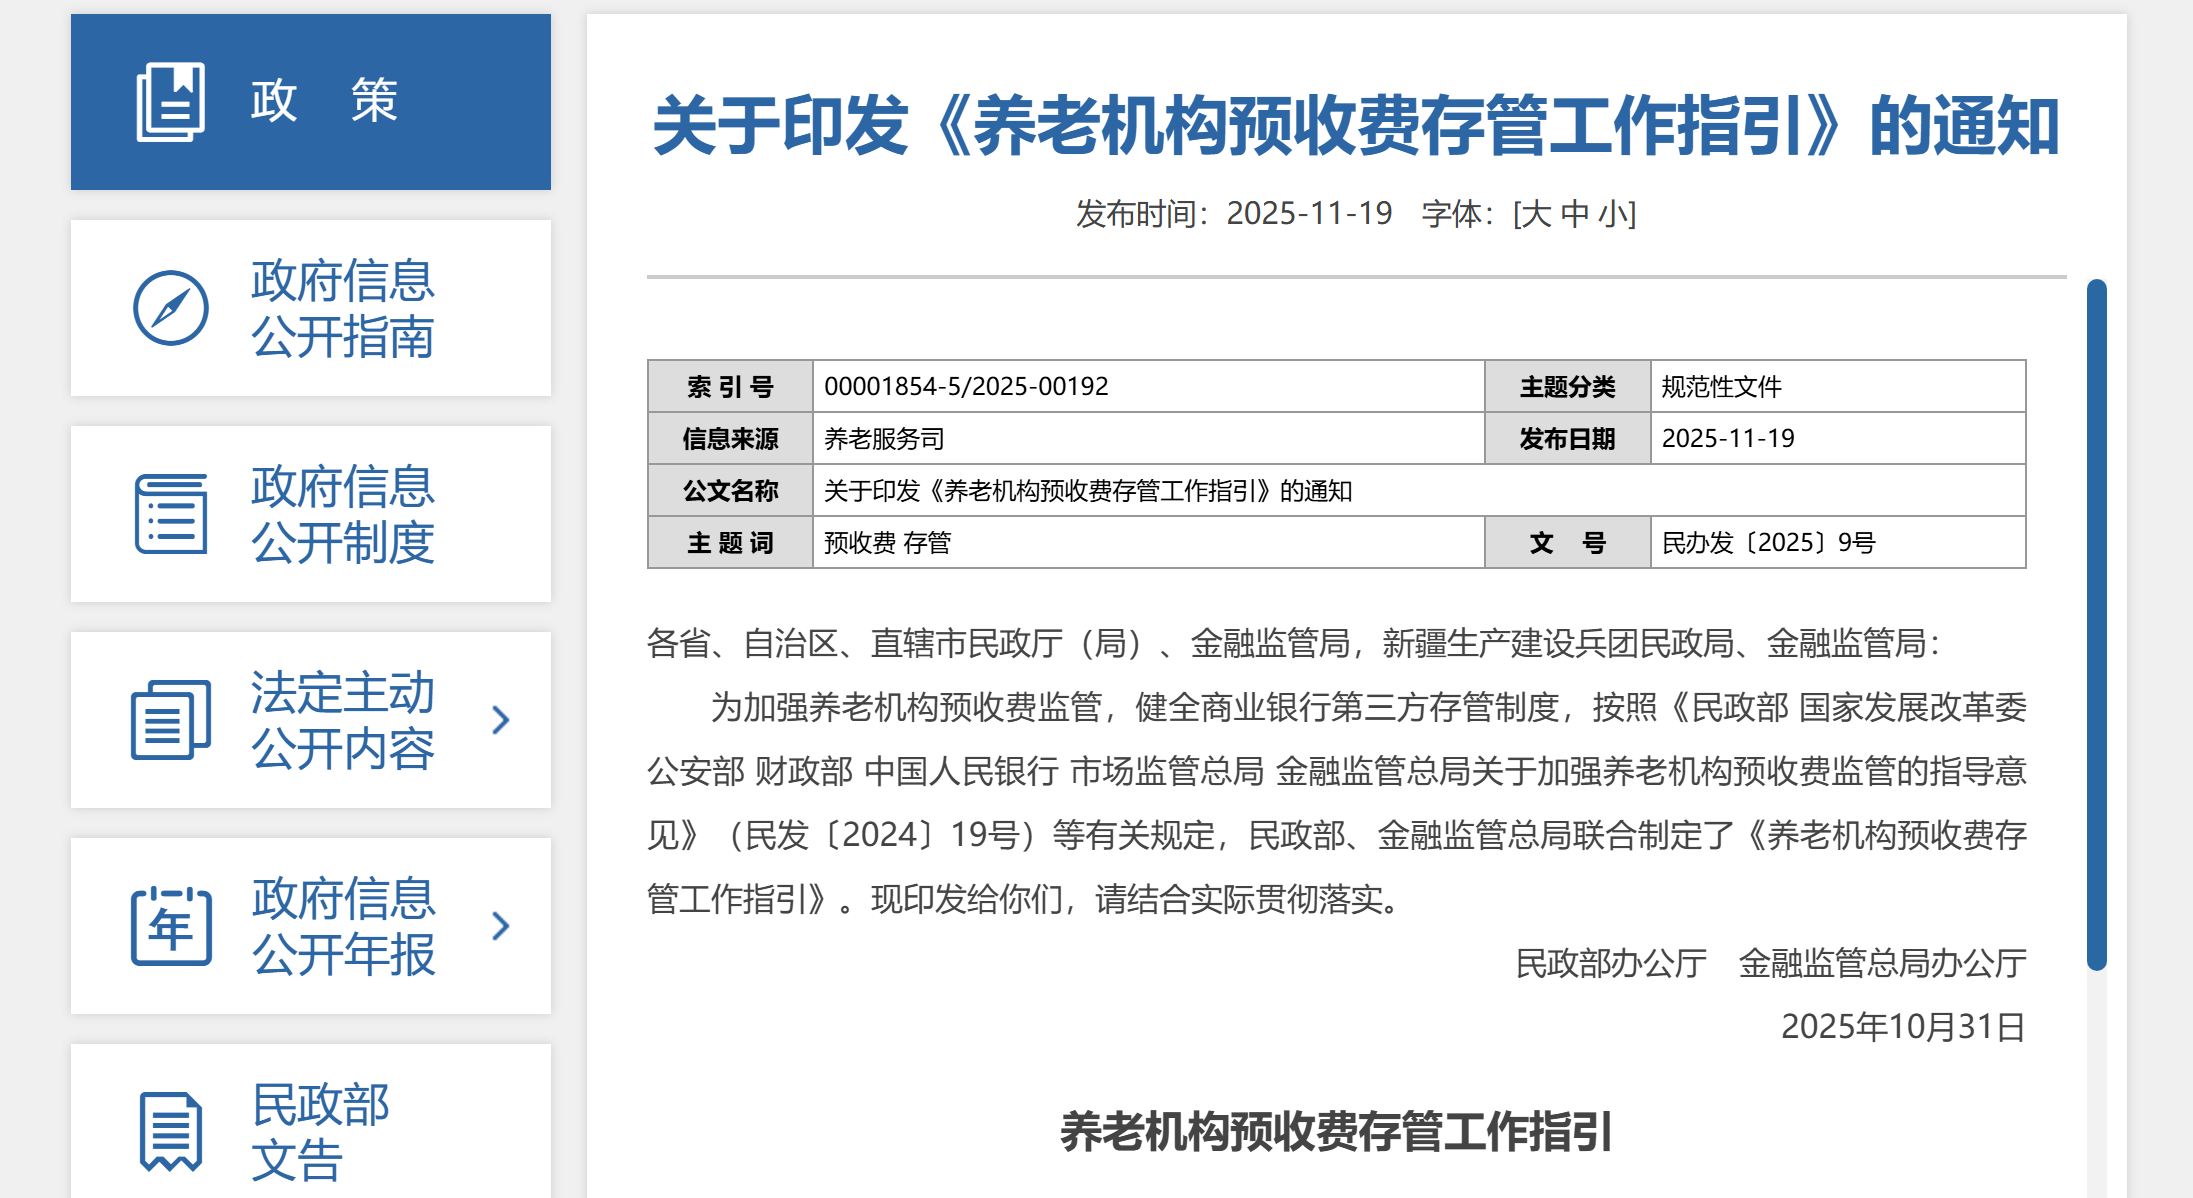Click the blue vertical scrollbar thumb
This screenshot has width=2193, height=1198.
[2097, 625]
